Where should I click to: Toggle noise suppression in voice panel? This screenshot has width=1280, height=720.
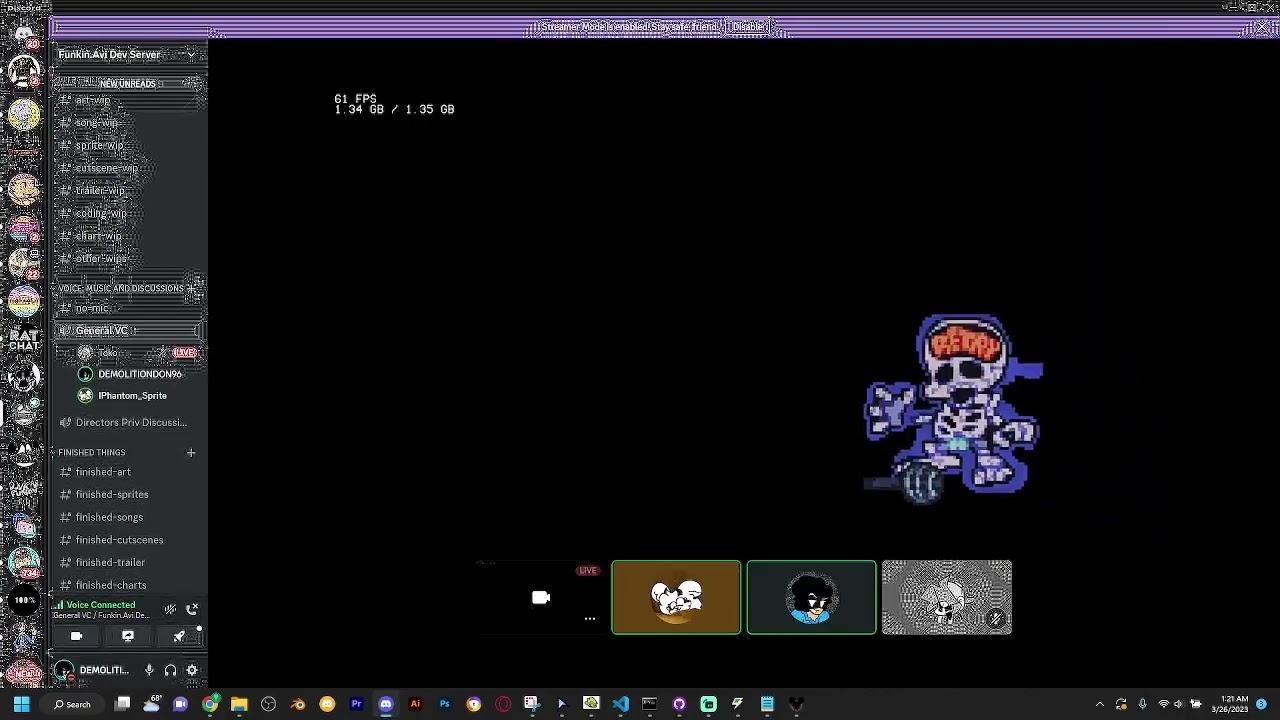point(171,609)
